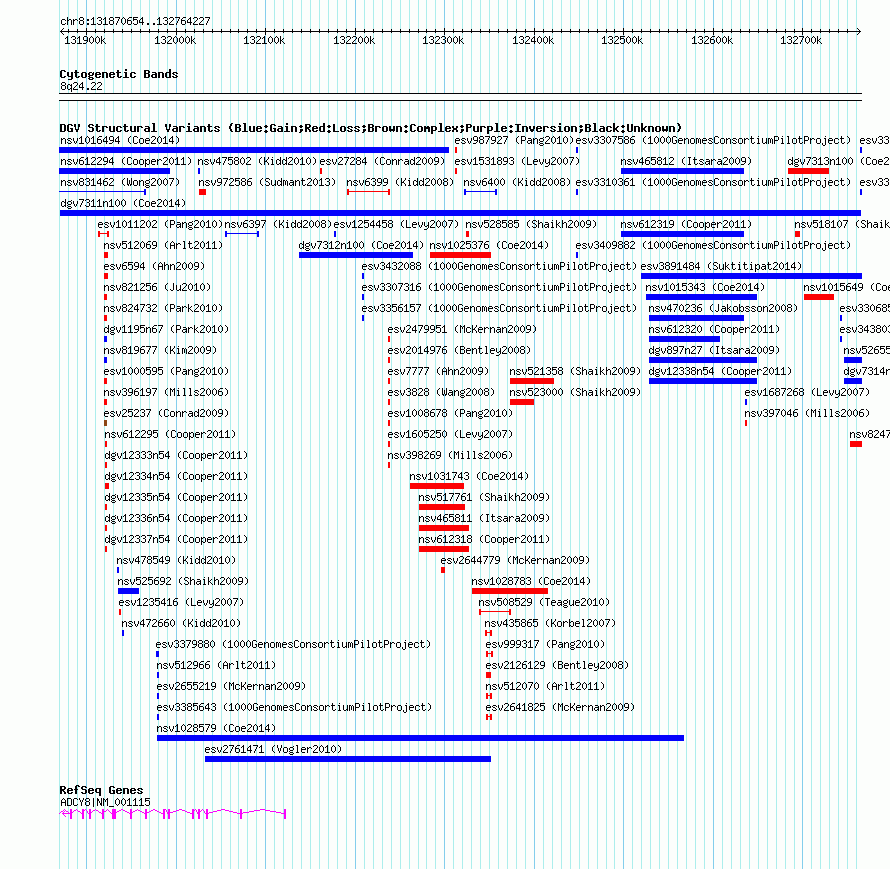Click the chr8:131870654..132764227 coordinates text
Screen dimensions: 890x869
(135, 21)
